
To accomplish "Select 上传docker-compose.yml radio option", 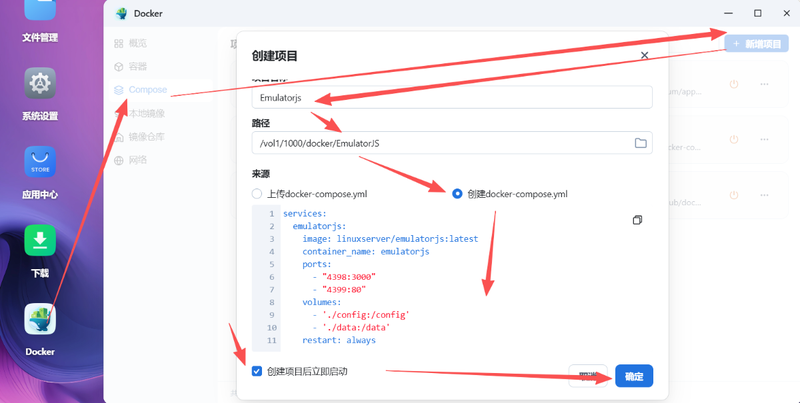I will coord(257,193).
